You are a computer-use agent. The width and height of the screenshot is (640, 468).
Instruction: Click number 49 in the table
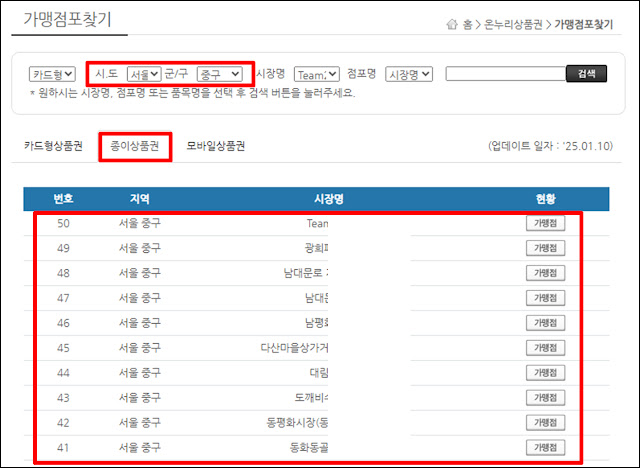tap(63, 248)
